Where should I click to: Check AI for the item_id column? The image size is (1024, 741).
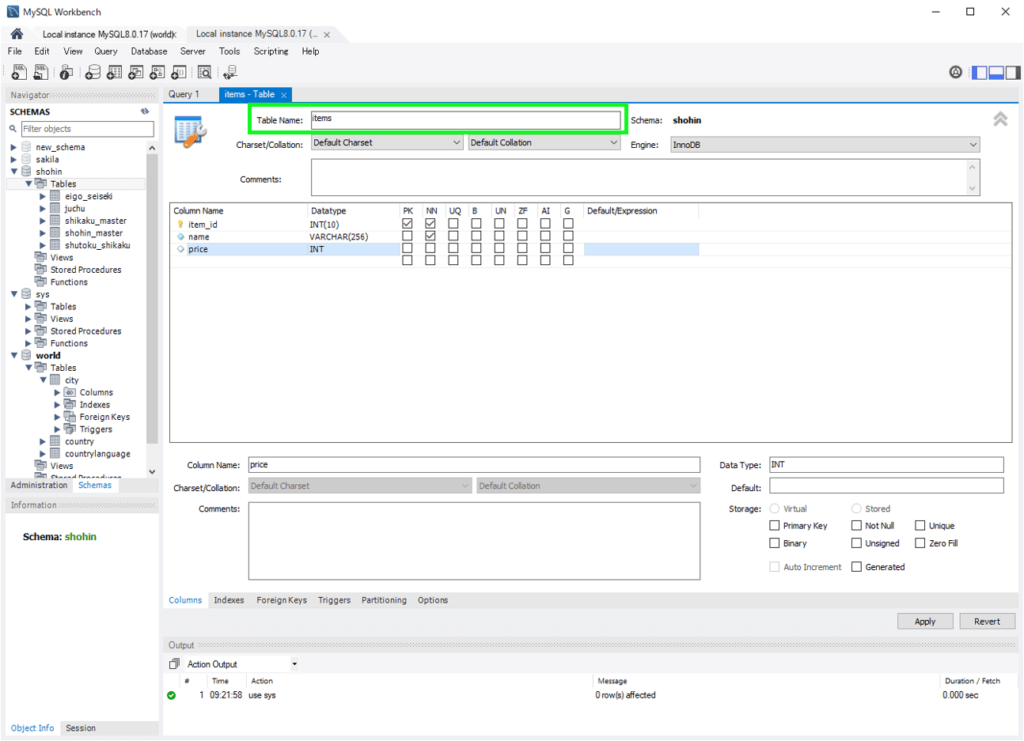pyautogui.click(x=545, y=224)
